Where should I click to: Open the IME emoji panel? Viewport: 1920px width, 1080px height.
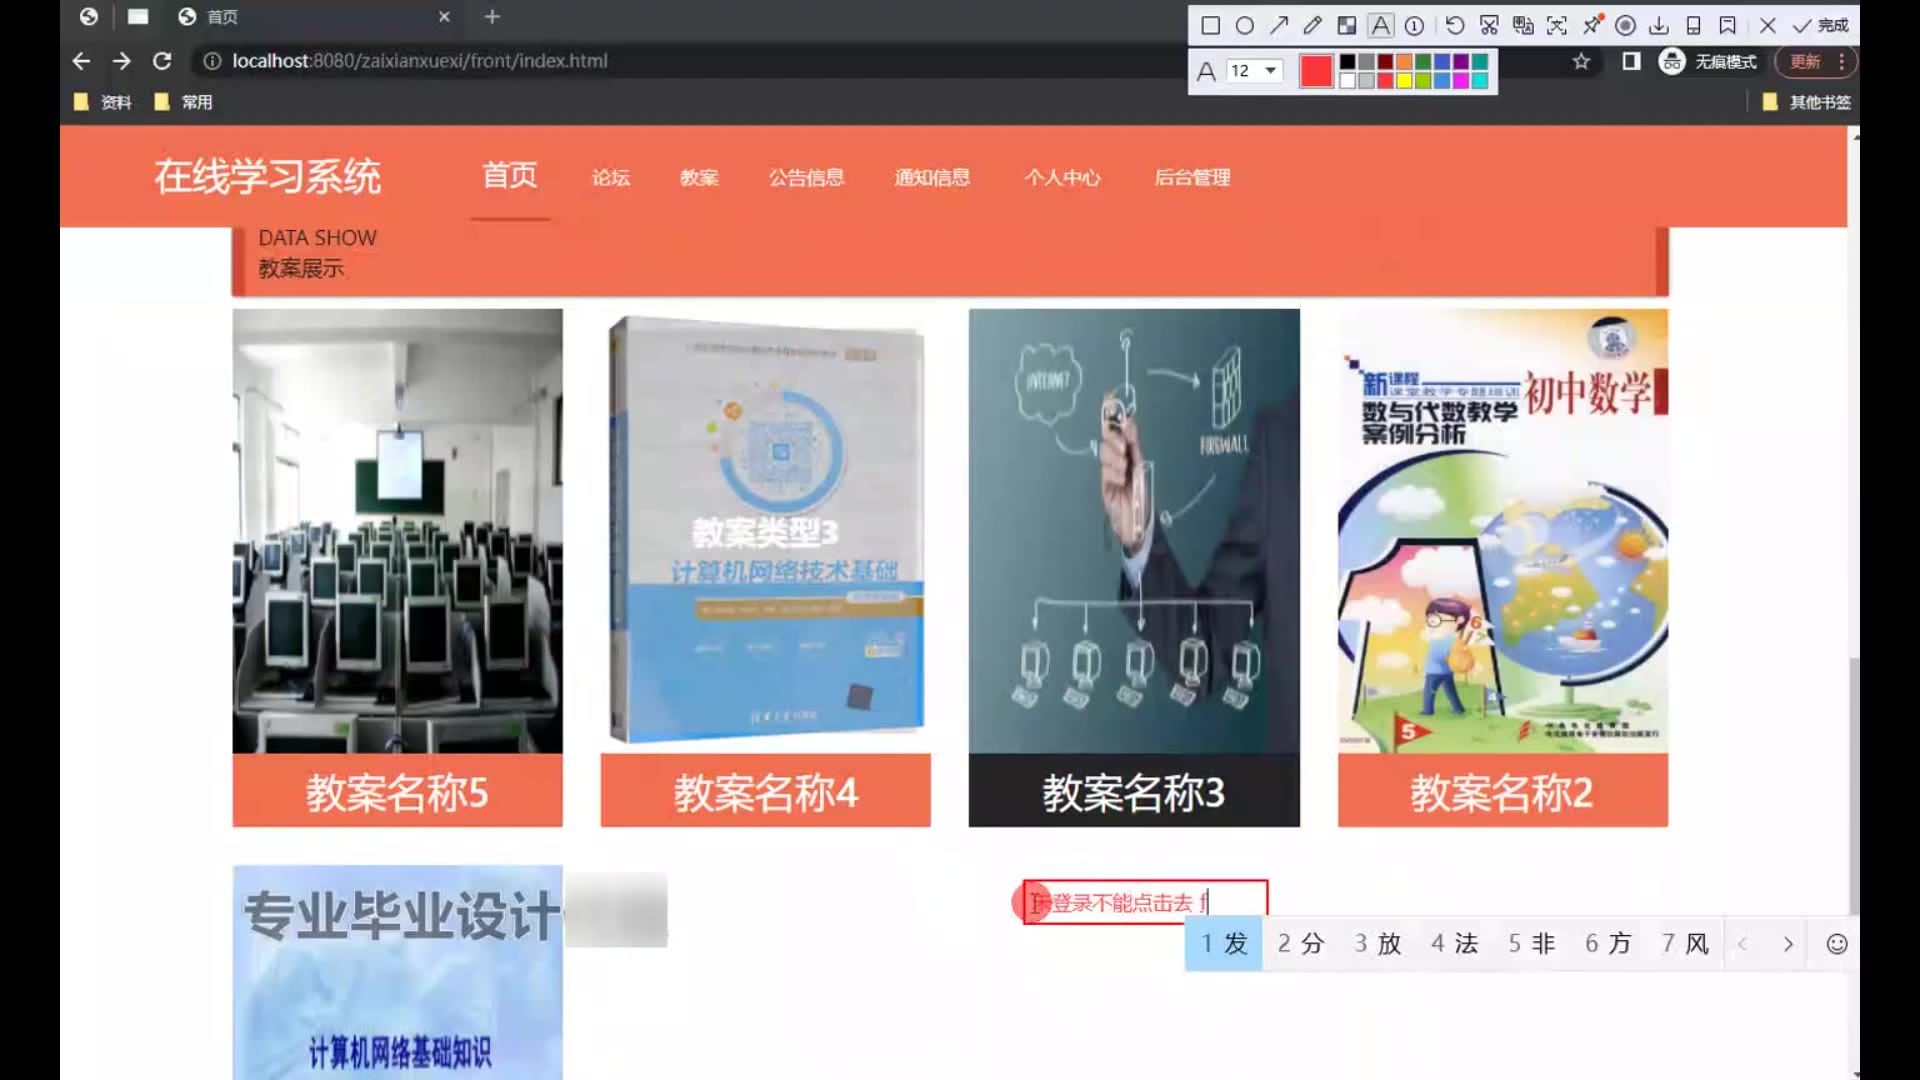1837,944
